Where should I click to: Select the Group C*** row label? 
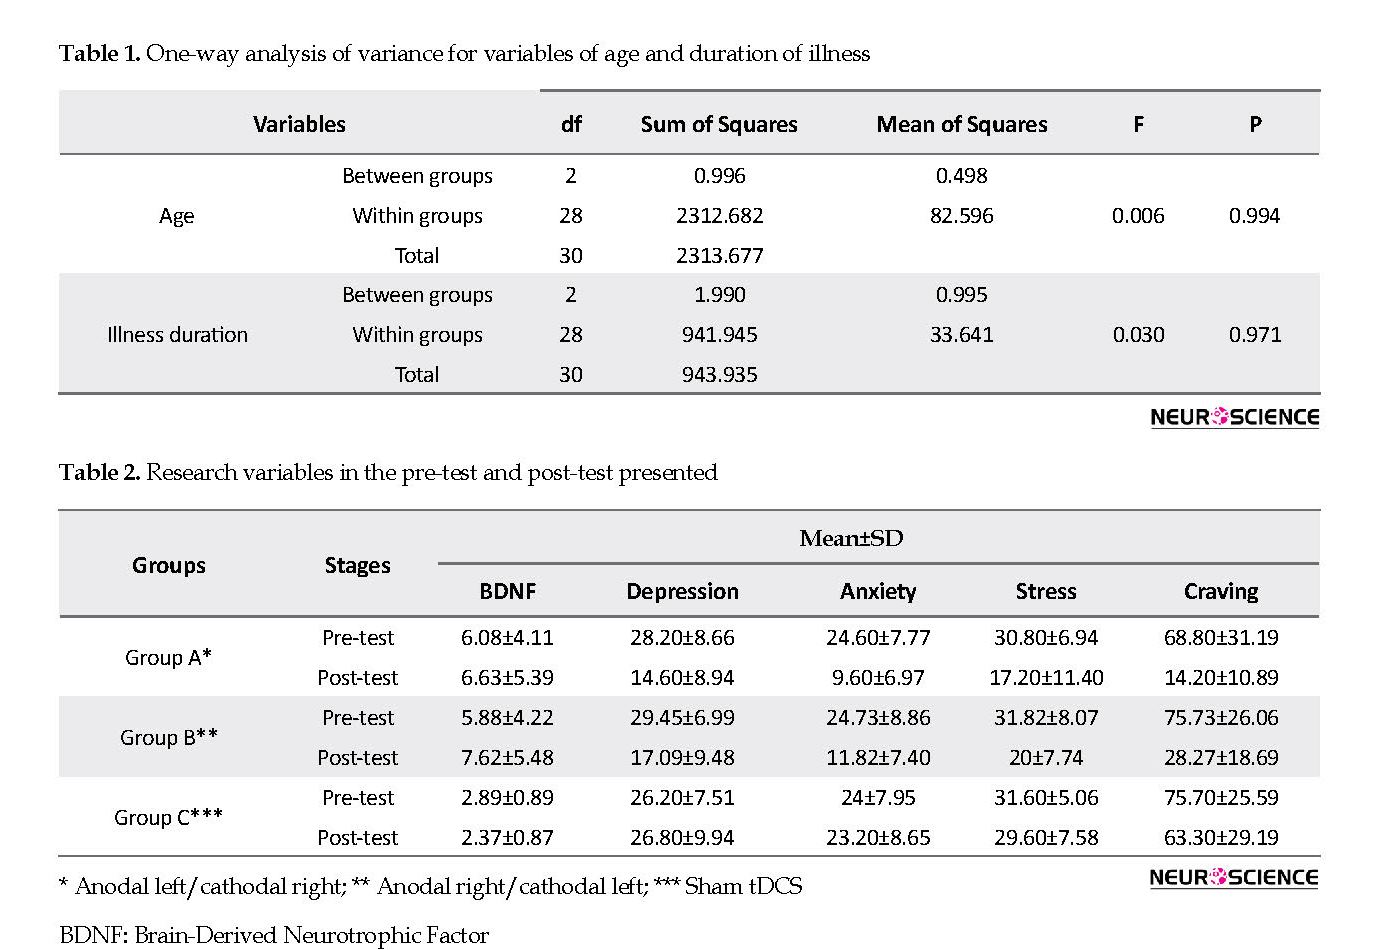pos(168,817)
